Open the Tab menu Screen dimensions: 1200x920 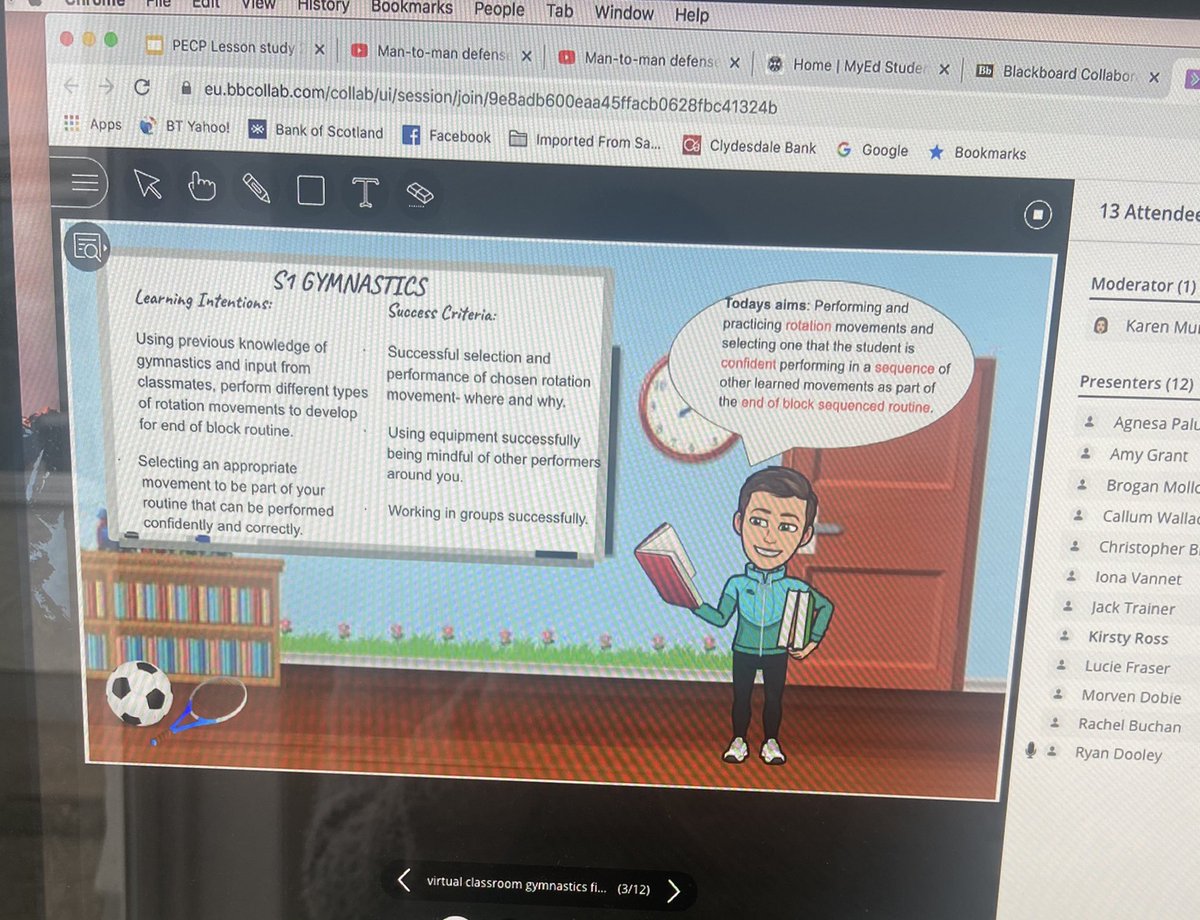click(x=560, y=11)
